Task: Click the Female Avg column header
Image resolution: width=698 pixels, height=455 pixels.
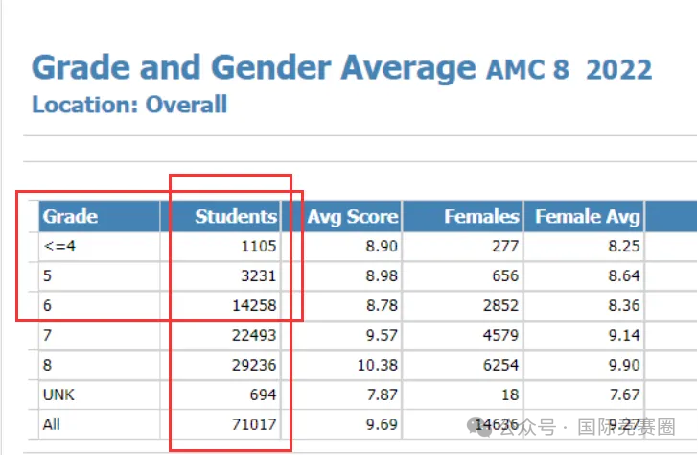Action: (x=584, y=216)
